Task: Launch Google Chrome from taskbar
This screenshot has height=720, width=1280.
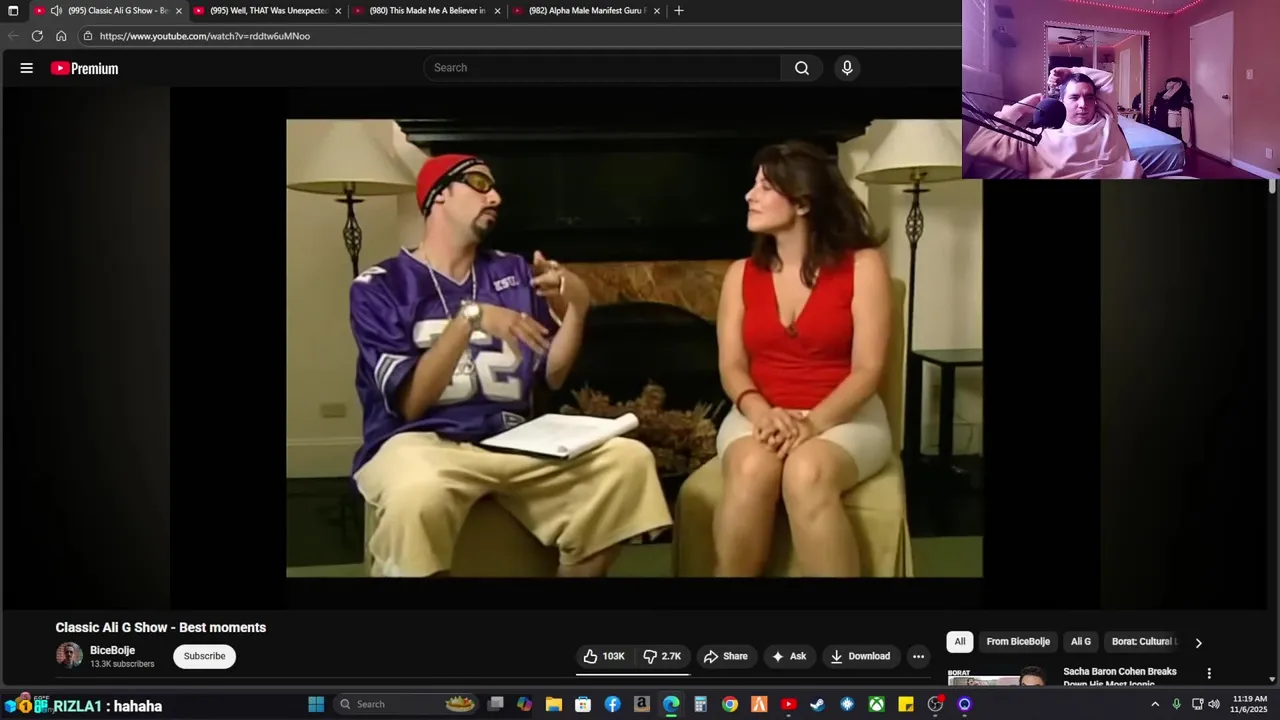Action: coord(730,704)
